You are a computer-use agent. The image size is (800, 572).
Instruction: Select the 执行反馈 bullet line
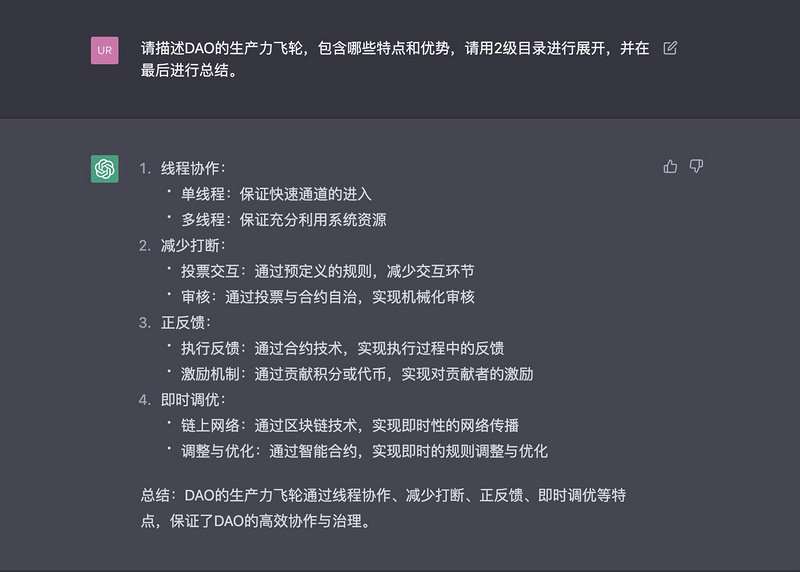coord(342,348)
